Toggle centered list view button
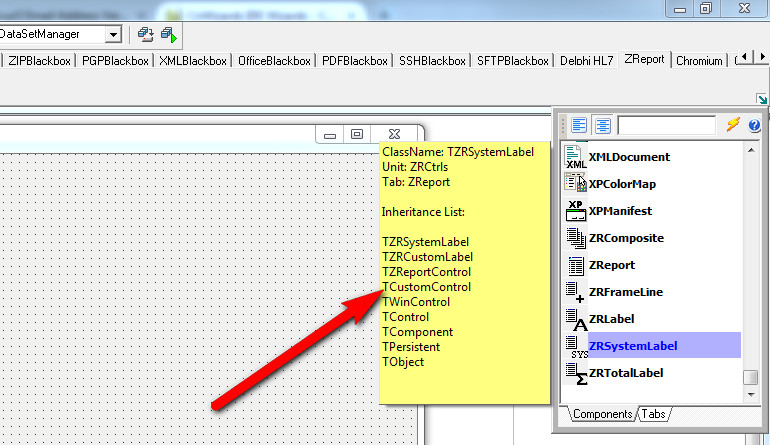This screenshot has height=445, width=770. (602, 125)
